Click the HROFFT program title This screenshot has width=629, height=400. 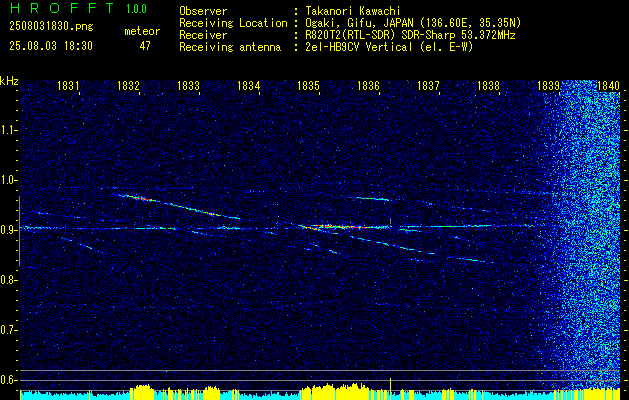pos(61,8)
